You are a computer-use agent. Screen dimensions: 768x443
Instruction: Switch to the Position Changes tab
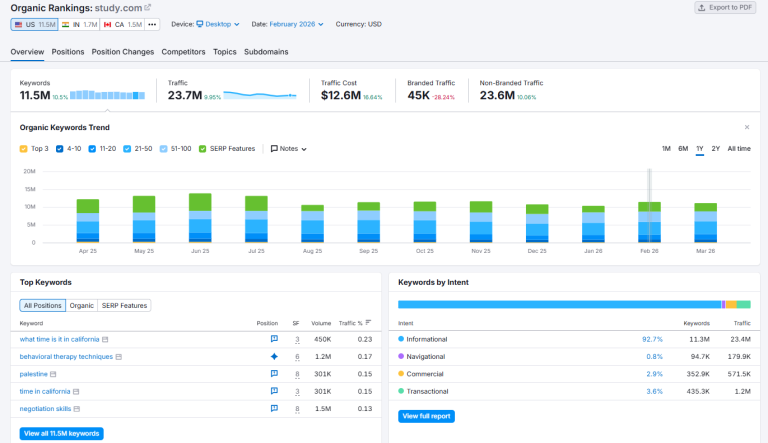pyautogui.click(x=123, y=51)
